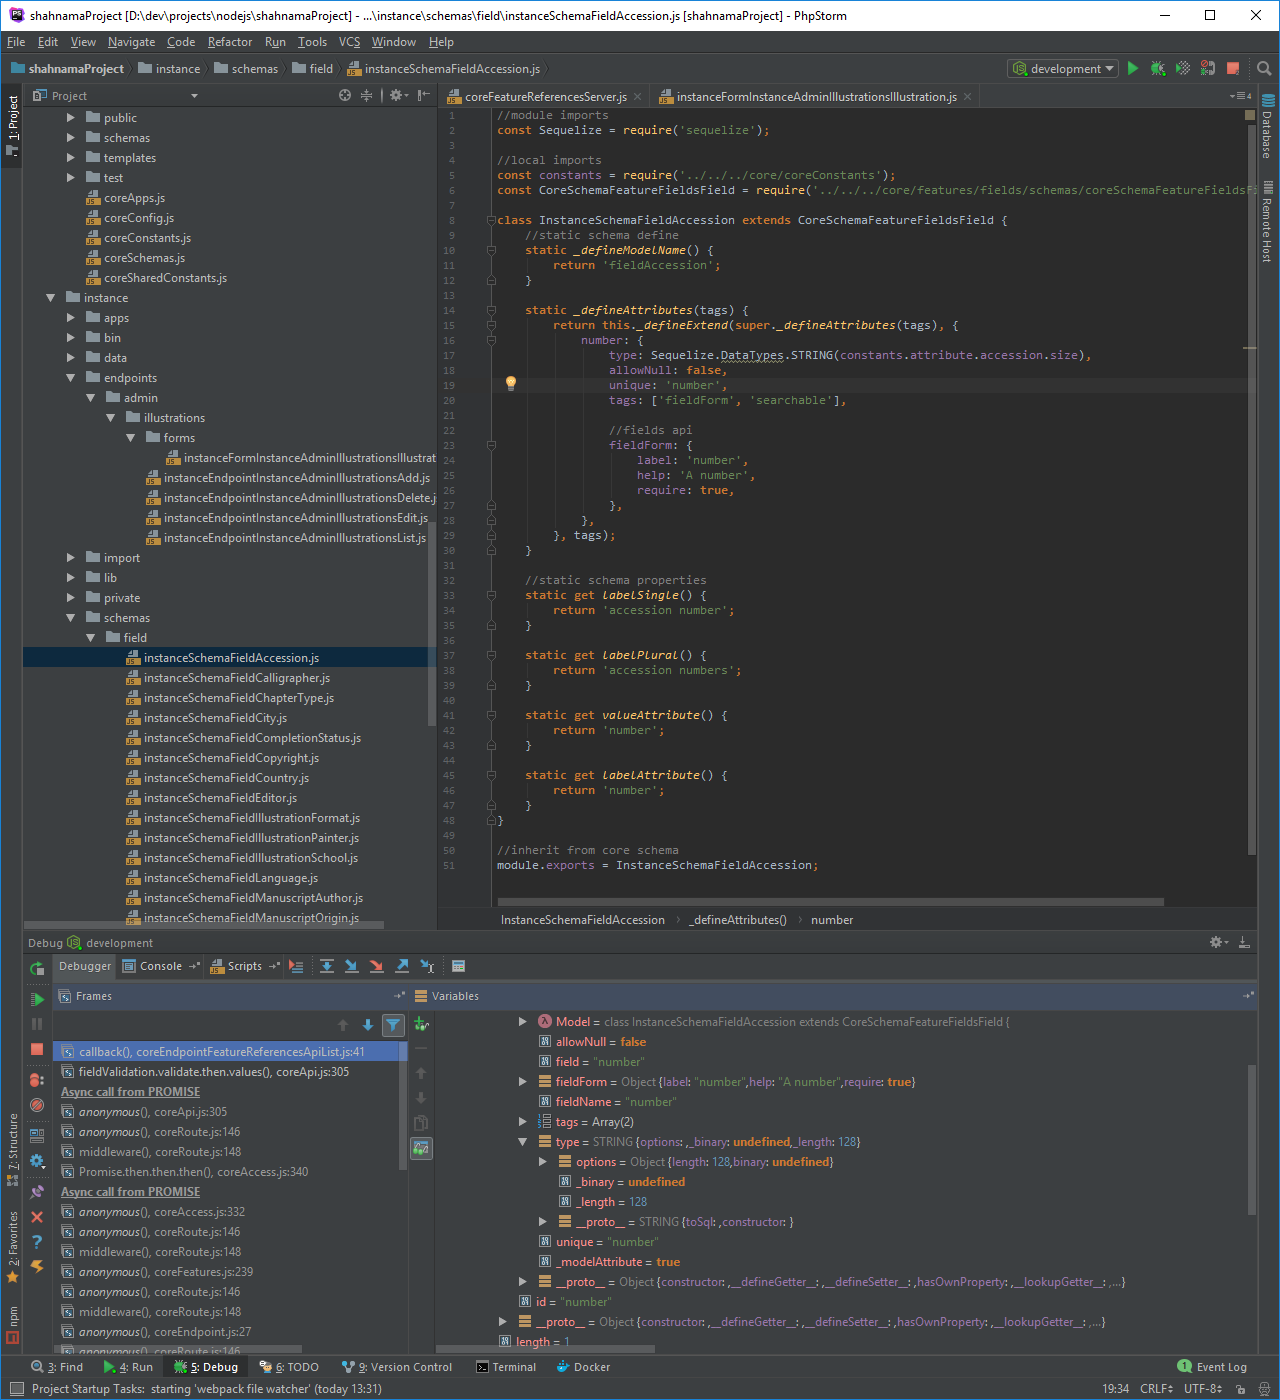Click the Step Into icon in the debug toolbar
Viewport: 1280px width, 1400px height.
[x=351, y=965]
